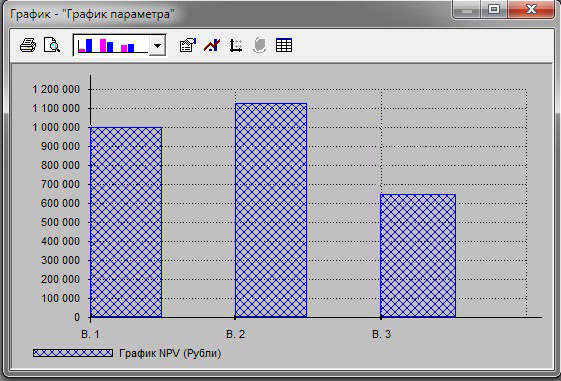561x381 pixels.
Task: Click the window title График параметра
Action: pos(92,15)
